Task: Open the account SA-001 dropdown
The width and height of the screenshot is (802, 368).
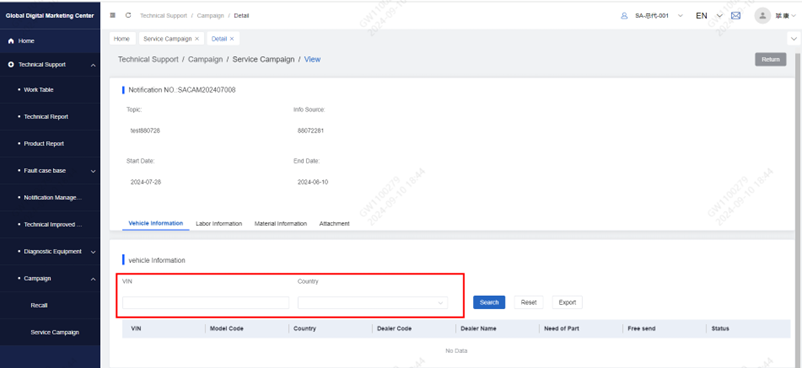Action: tap(680, 16)
